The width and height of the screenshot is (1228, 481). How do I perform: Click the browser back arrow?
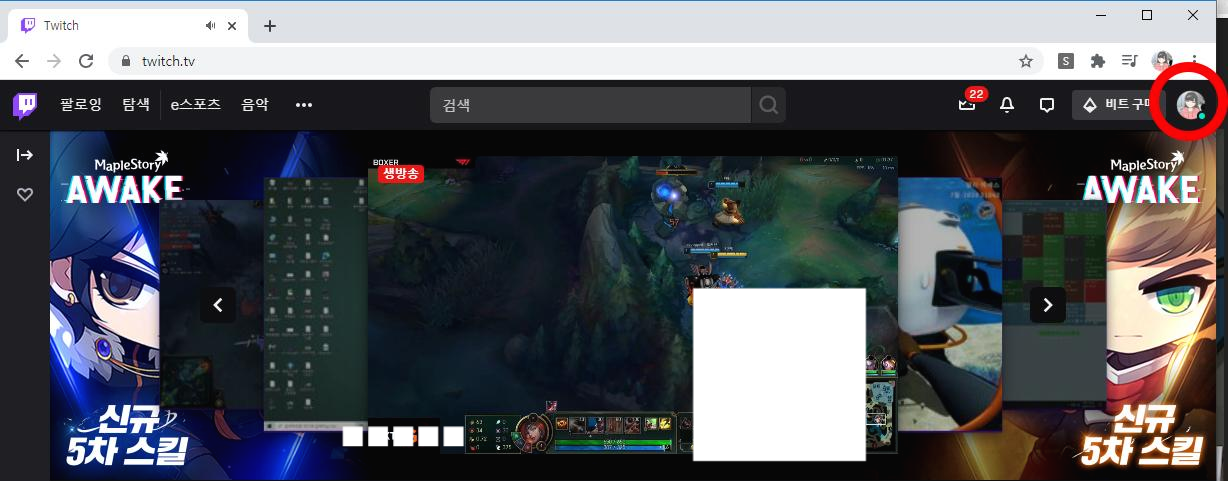tap(22, 61)
